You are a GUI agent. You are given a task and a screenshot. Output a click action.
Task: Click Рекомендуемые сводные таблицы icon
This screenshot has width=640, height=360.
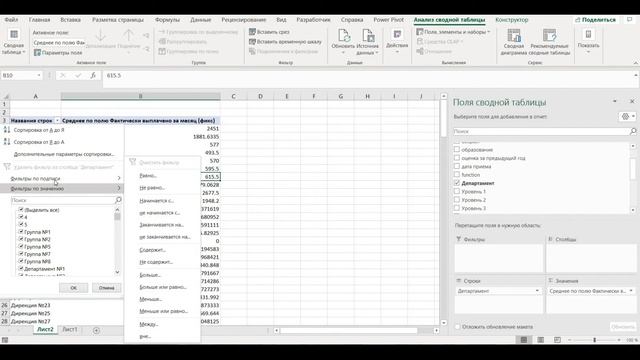coord(549,36)
